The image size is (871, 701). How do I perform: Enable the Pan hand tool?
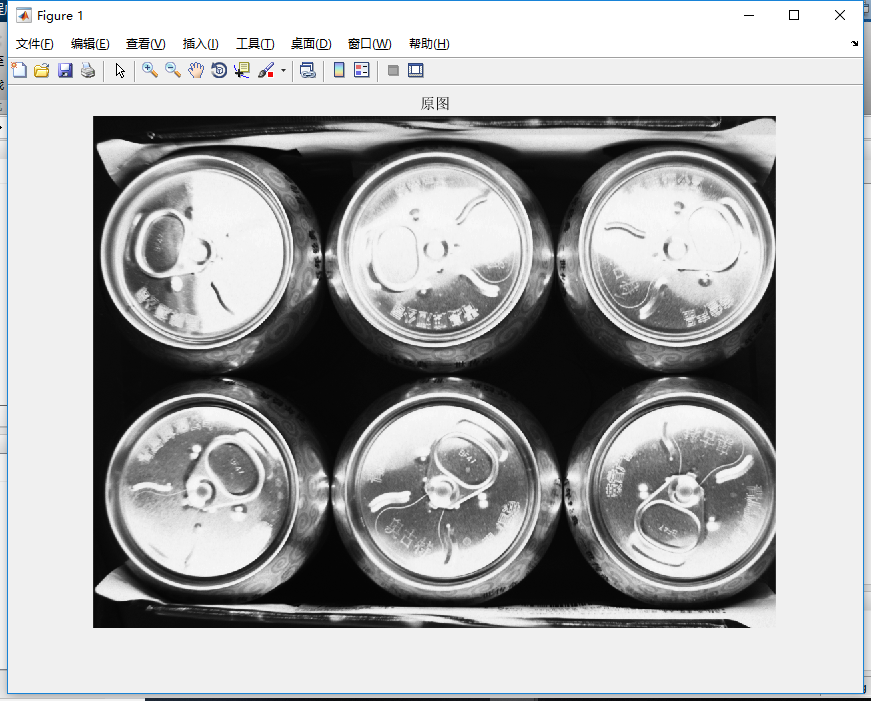196,71
